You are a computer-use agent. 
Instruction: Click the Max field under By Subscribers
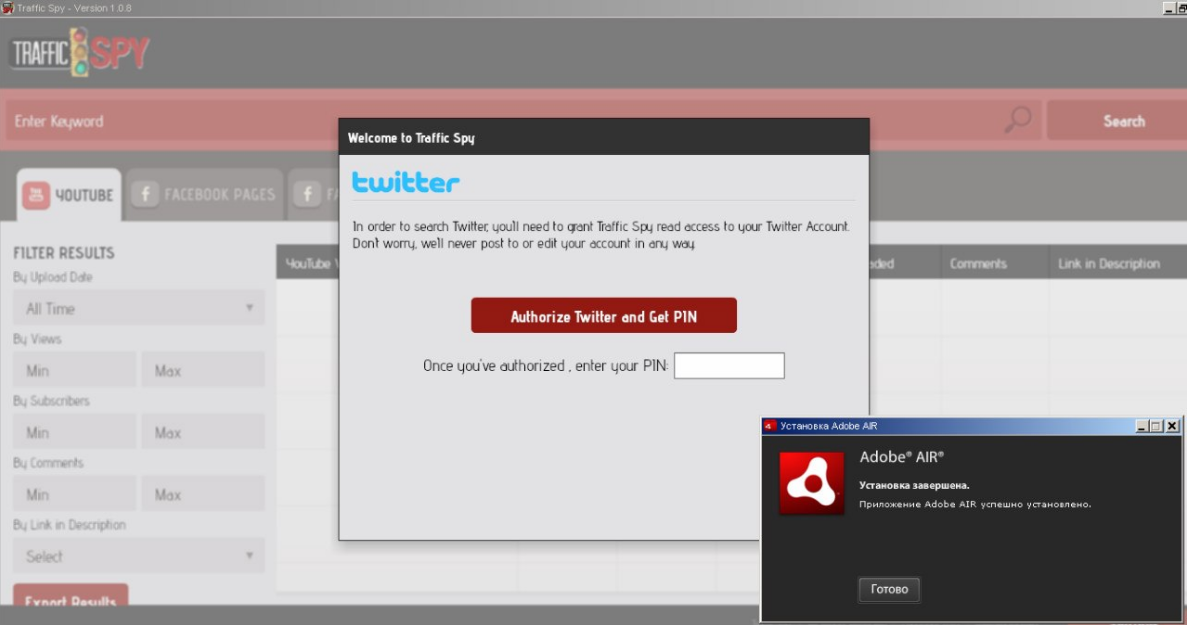click(202, 433)
